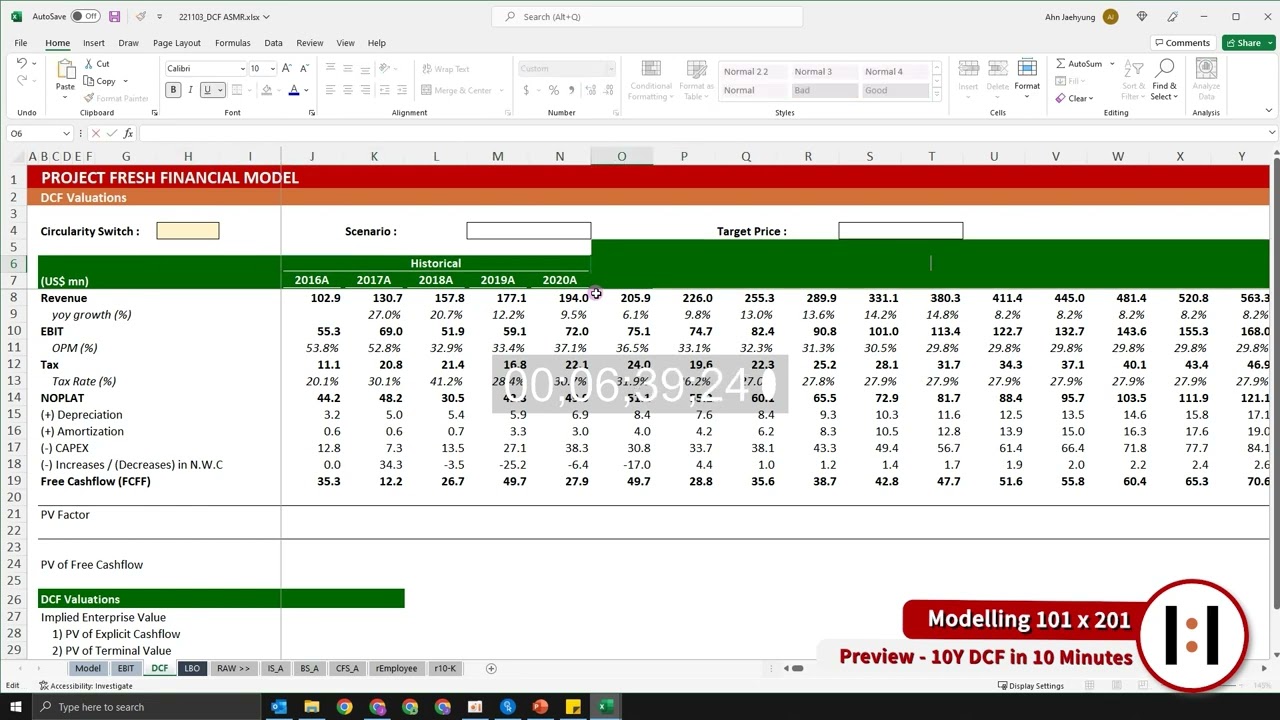This screenshot has width=1280, height=720.
Task: Open Find & Select magnifier
Action: pos(1164,79)
